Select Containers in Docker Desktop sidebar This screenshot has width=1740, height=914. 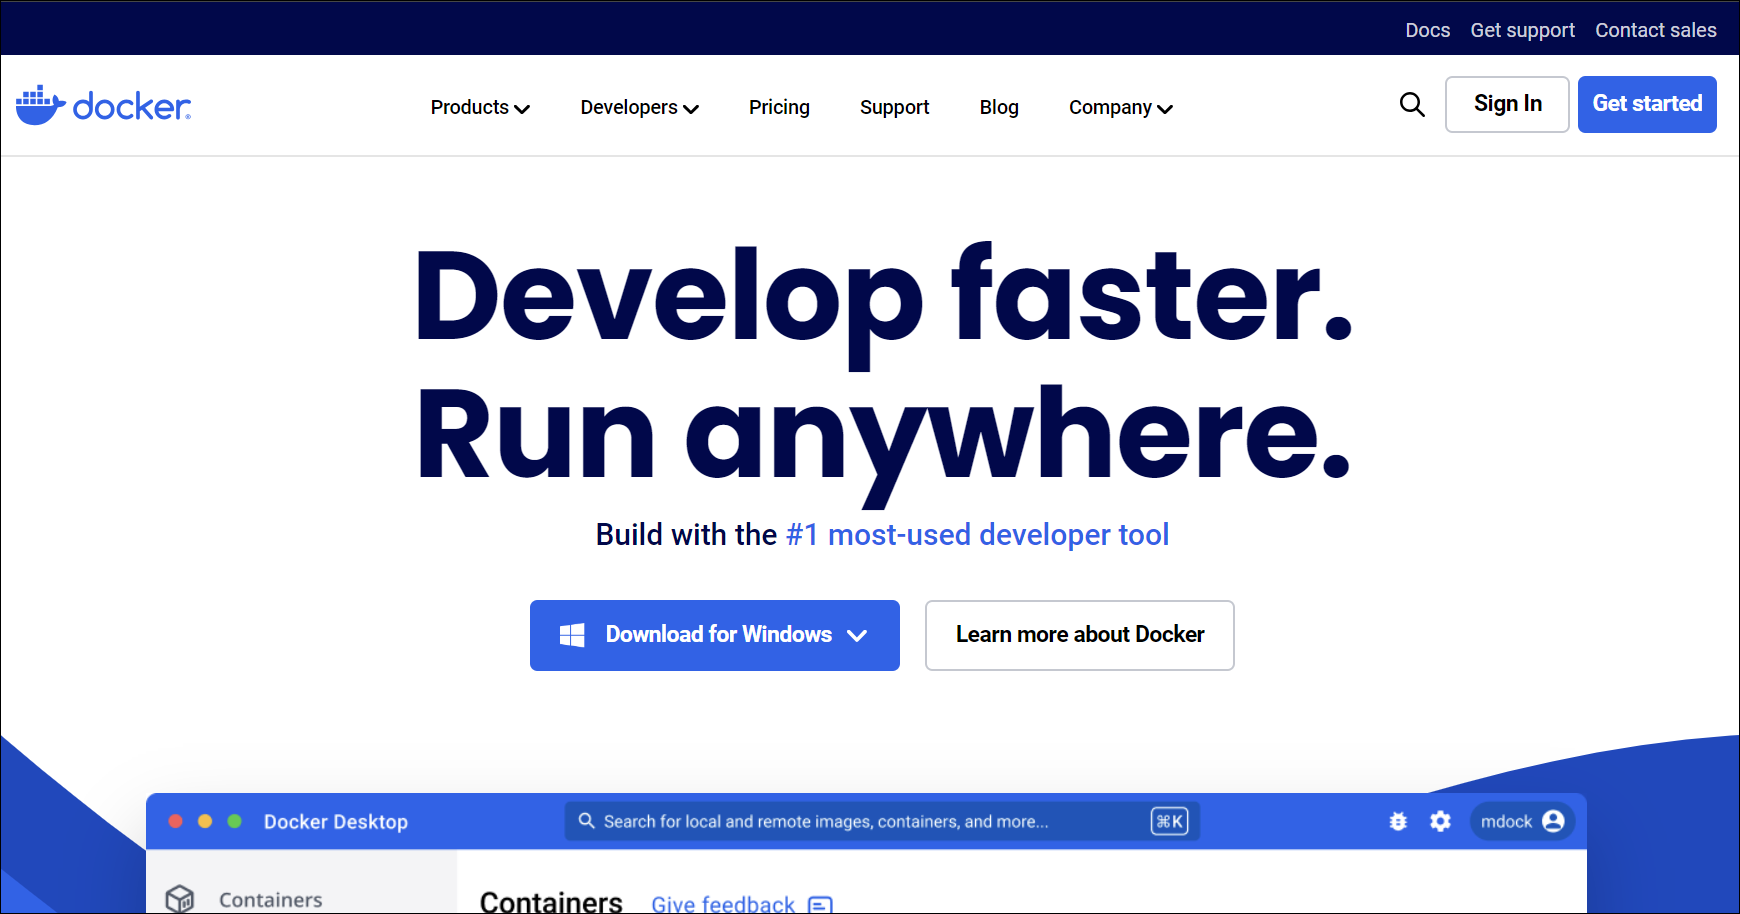point(270,899)
